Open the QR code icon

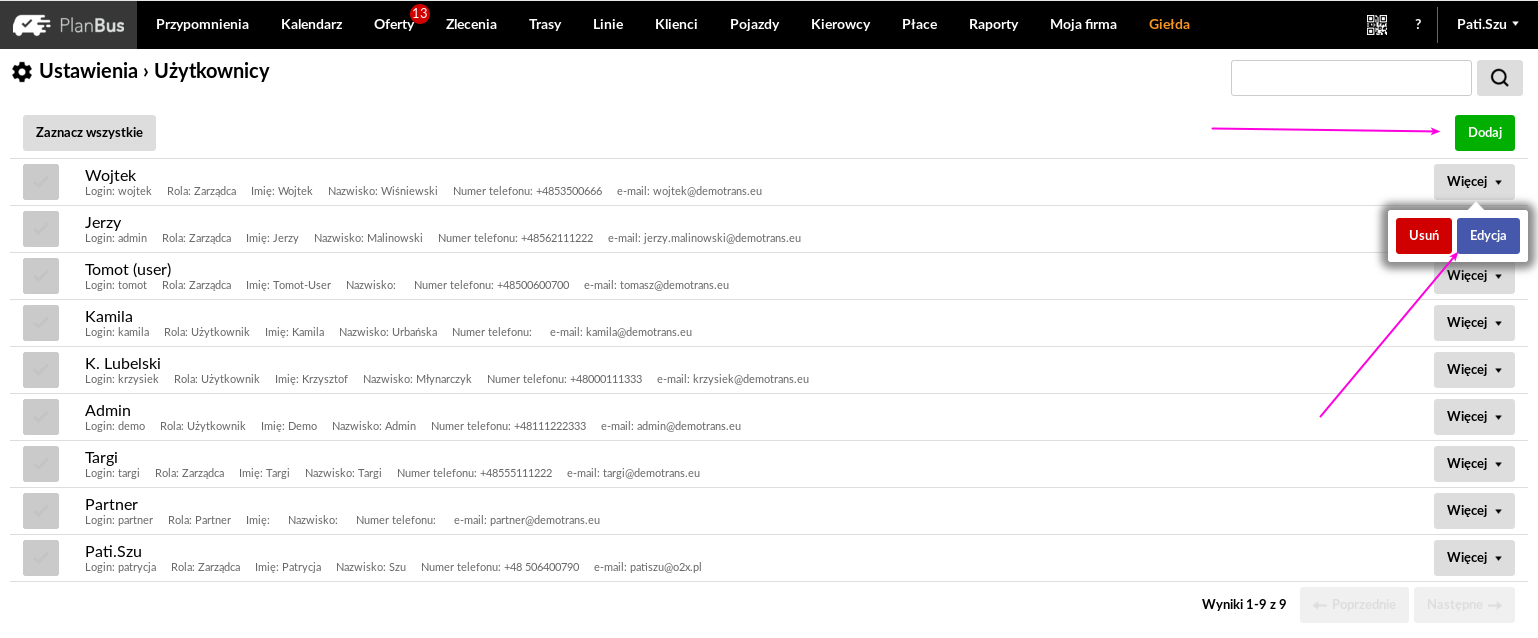pos(1377,25)
